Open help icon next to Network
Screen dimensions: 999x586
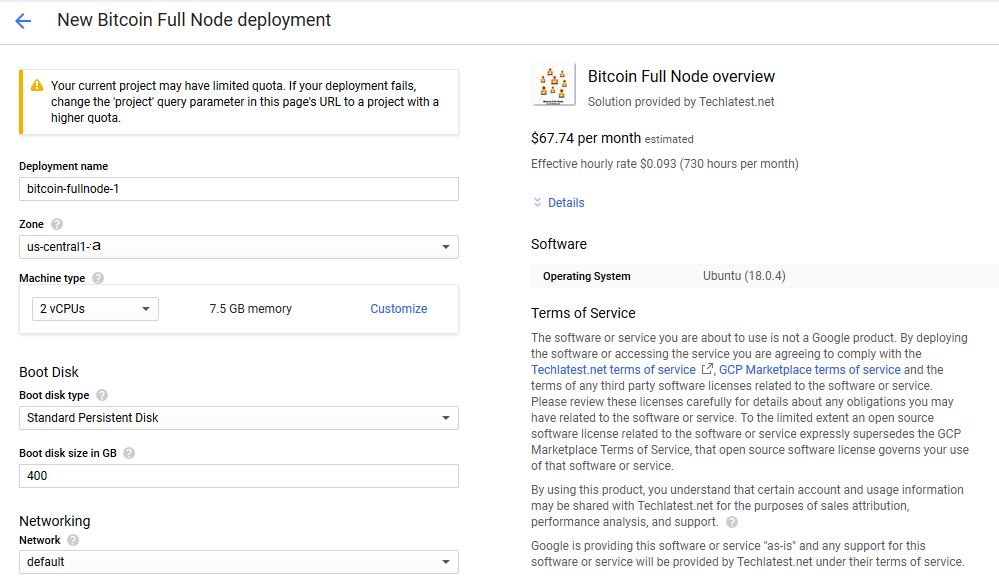[x=73, y=540]
